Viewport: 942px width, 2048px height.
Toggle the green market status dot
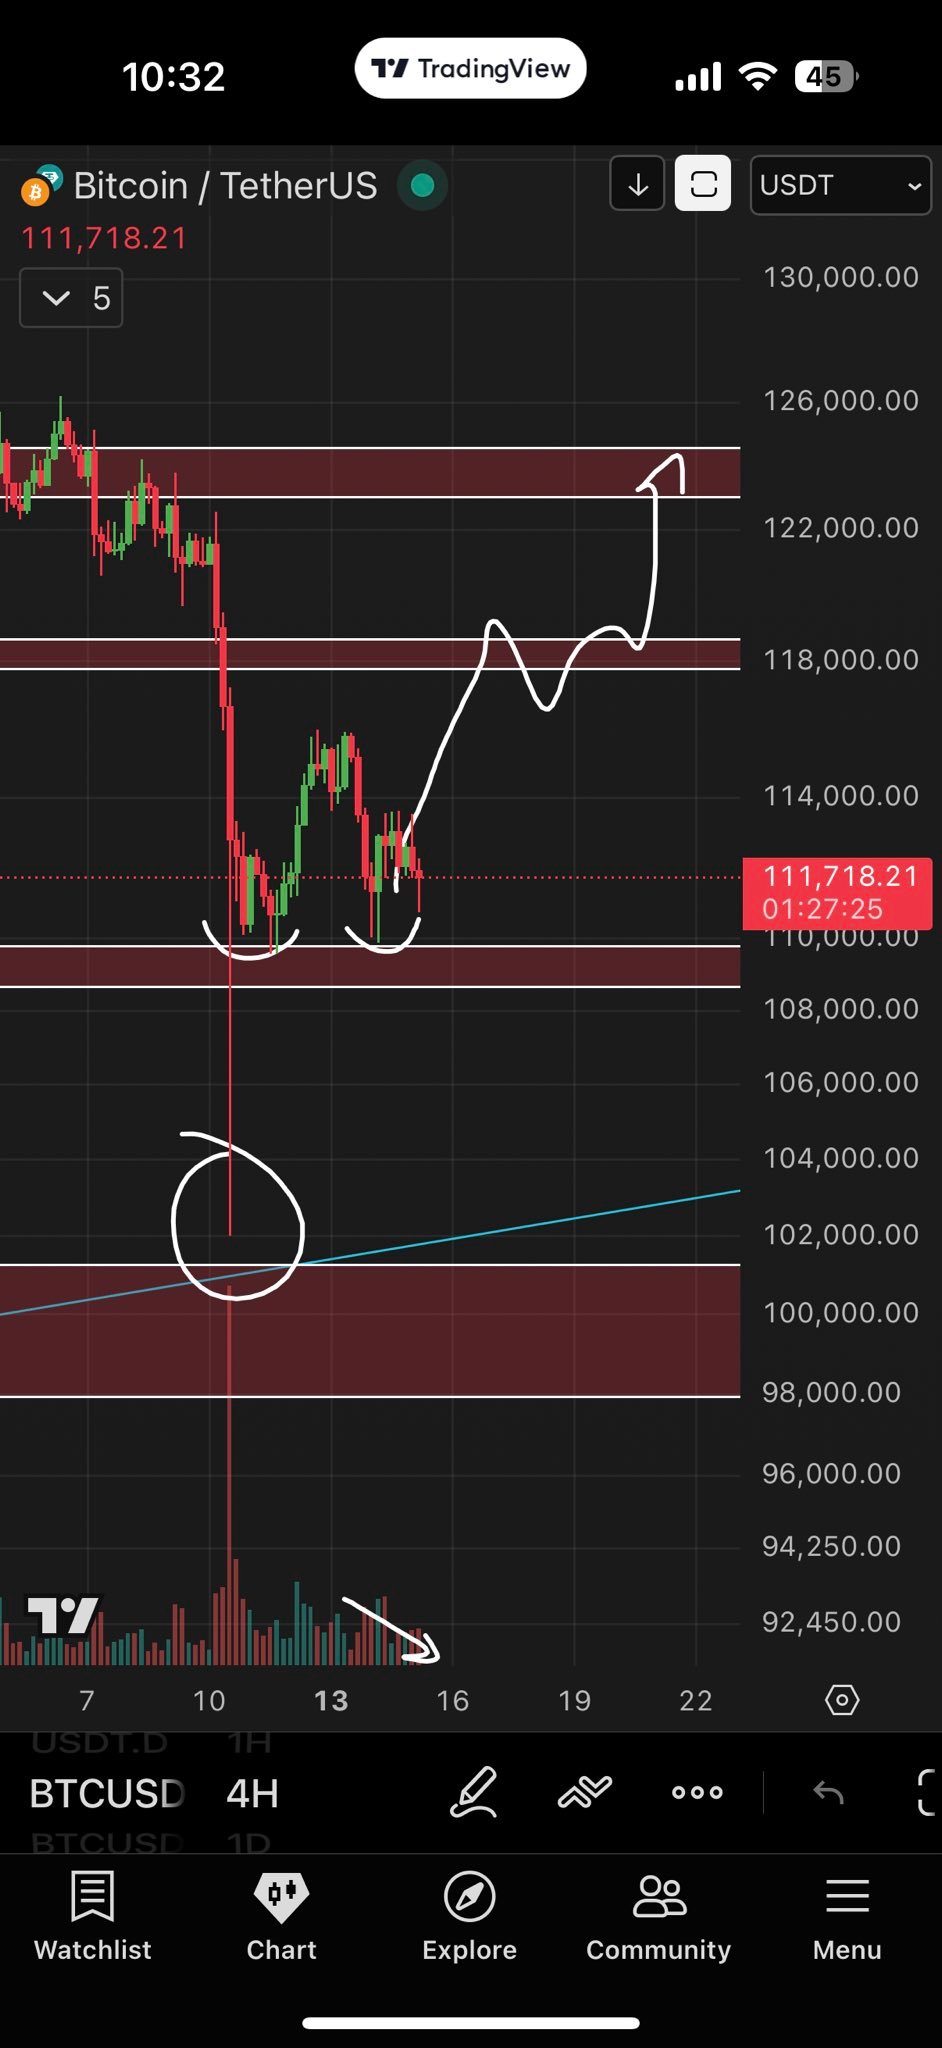click(x=422, y=185)
